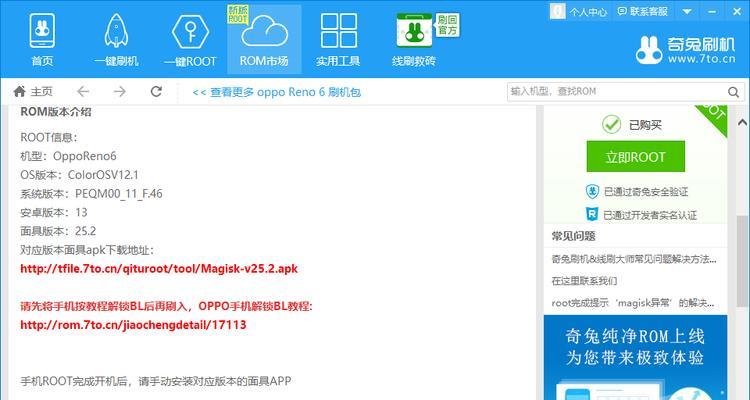
Task: Select the 面具版本：25.2 text
Action: point(58,231)
